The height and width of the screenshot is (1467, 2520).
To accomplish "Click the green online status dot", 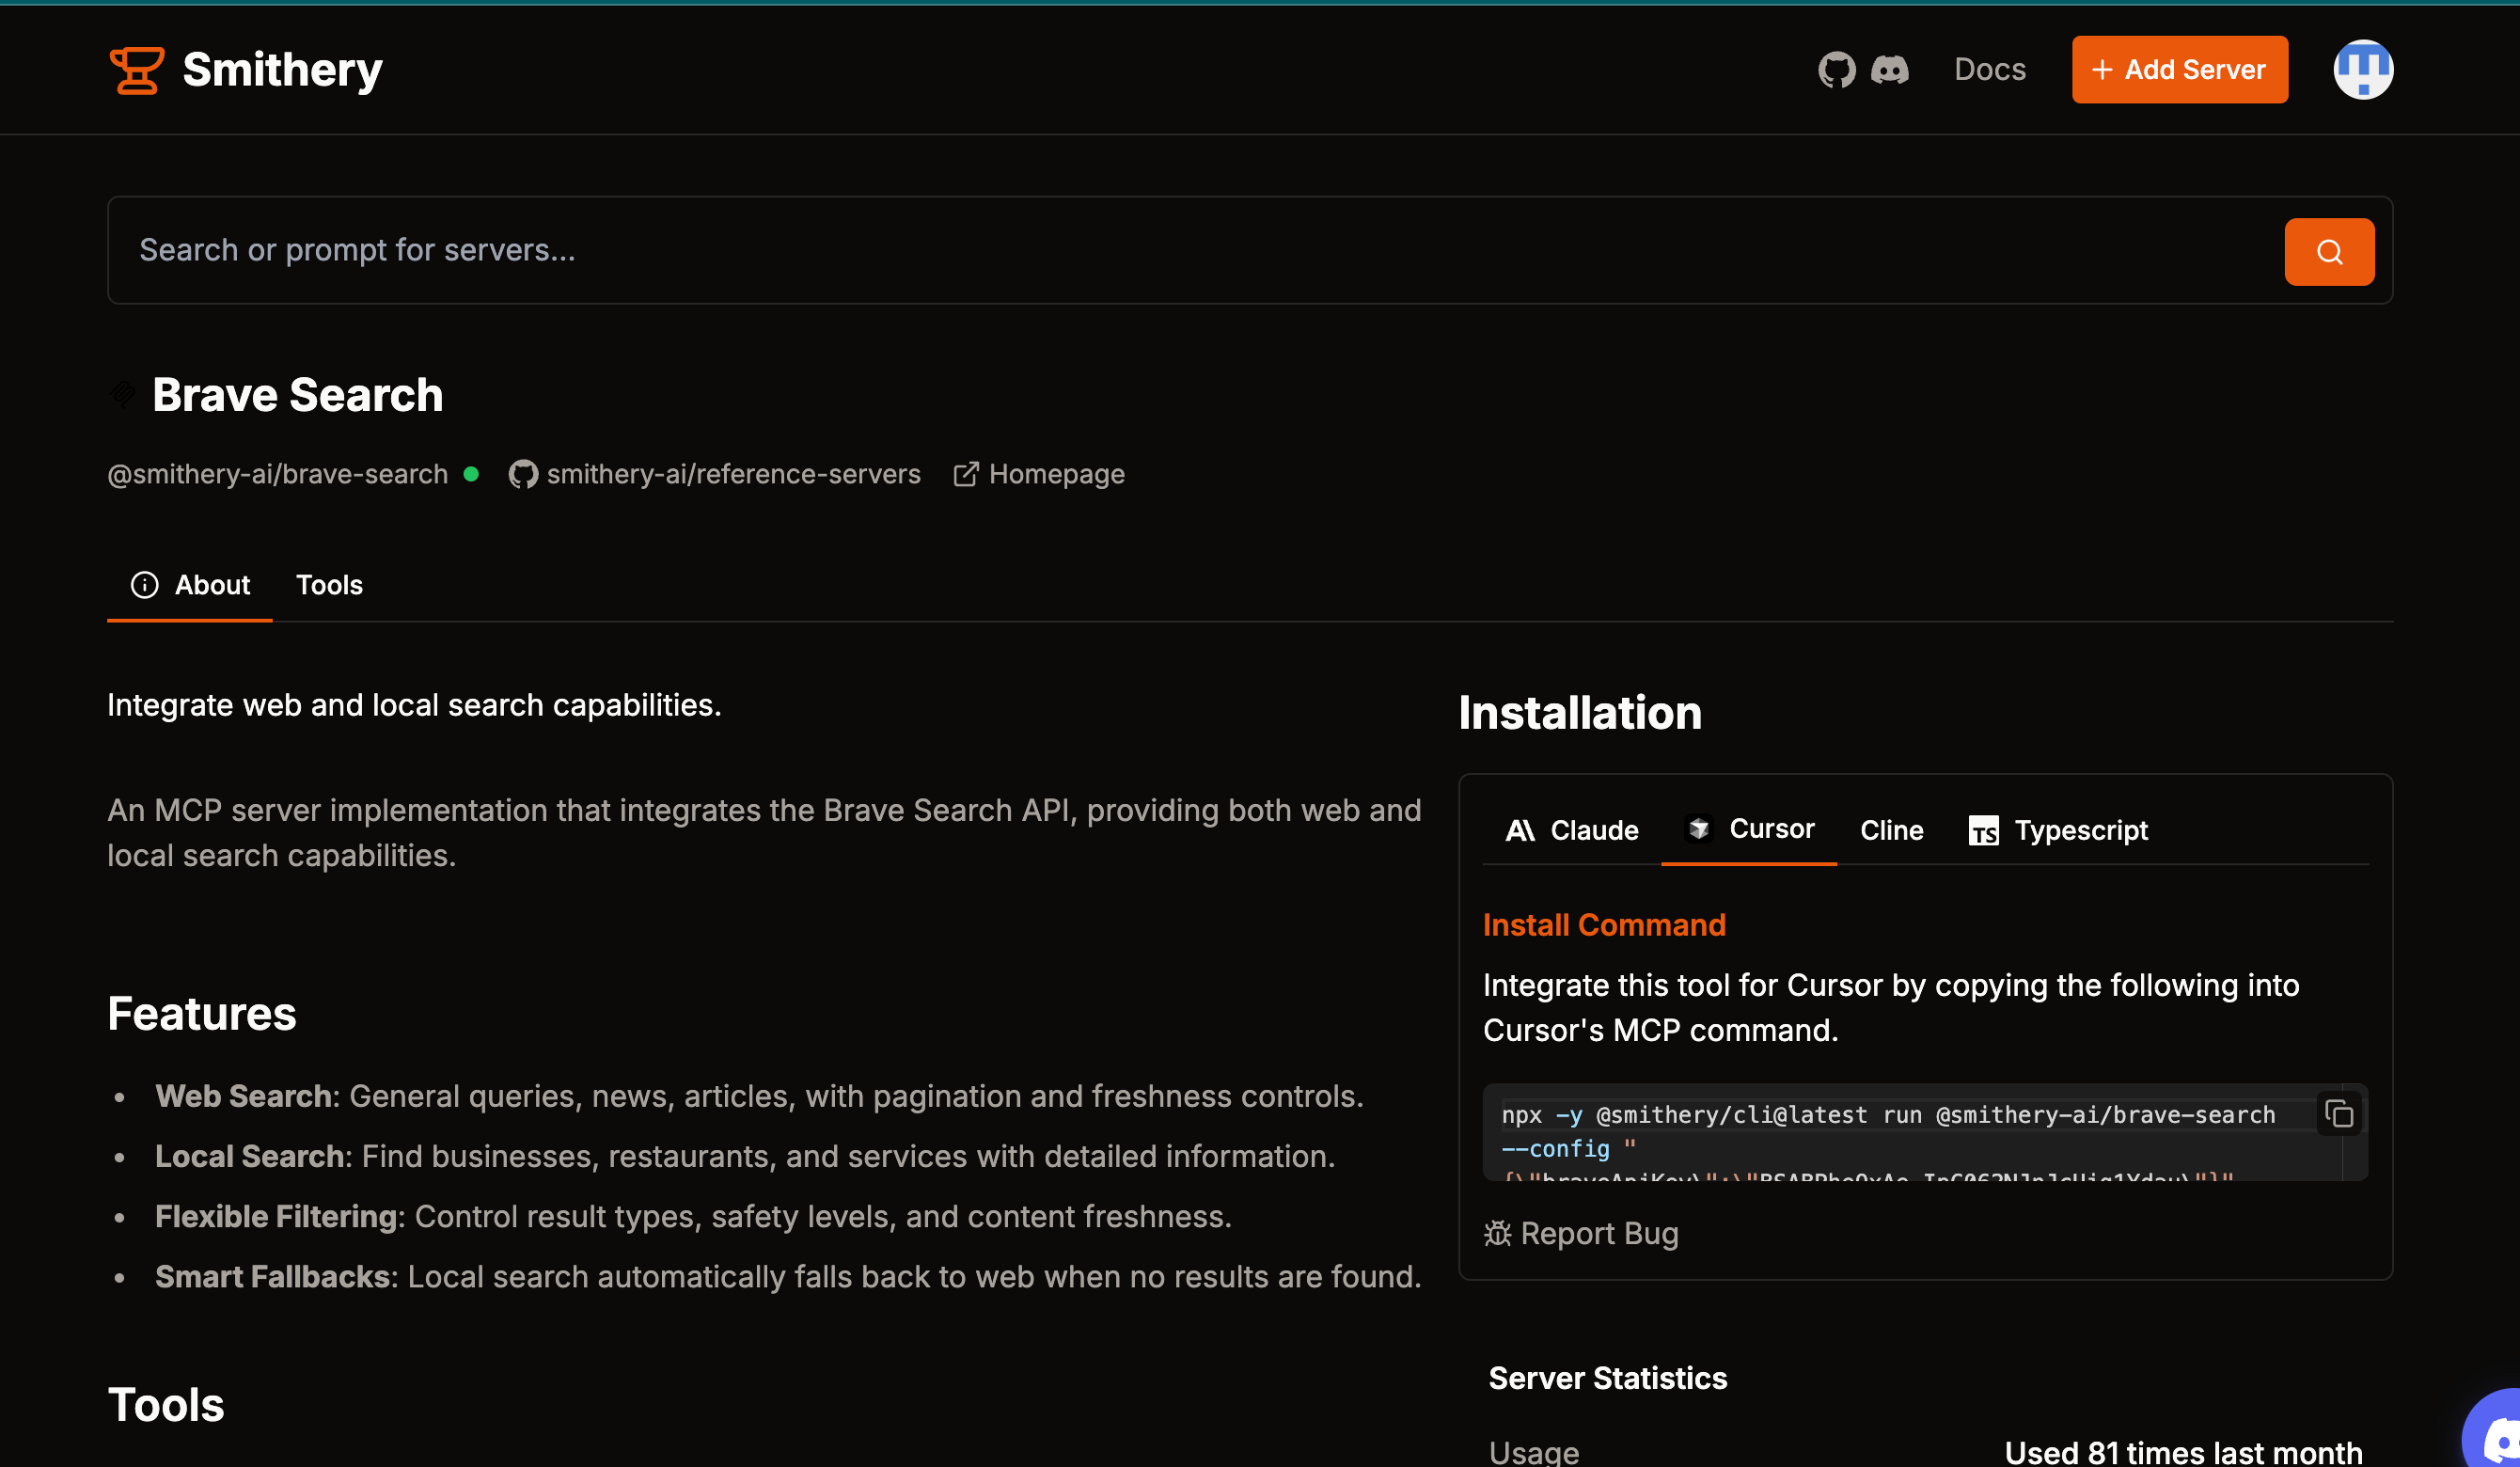I will point(471,474).
